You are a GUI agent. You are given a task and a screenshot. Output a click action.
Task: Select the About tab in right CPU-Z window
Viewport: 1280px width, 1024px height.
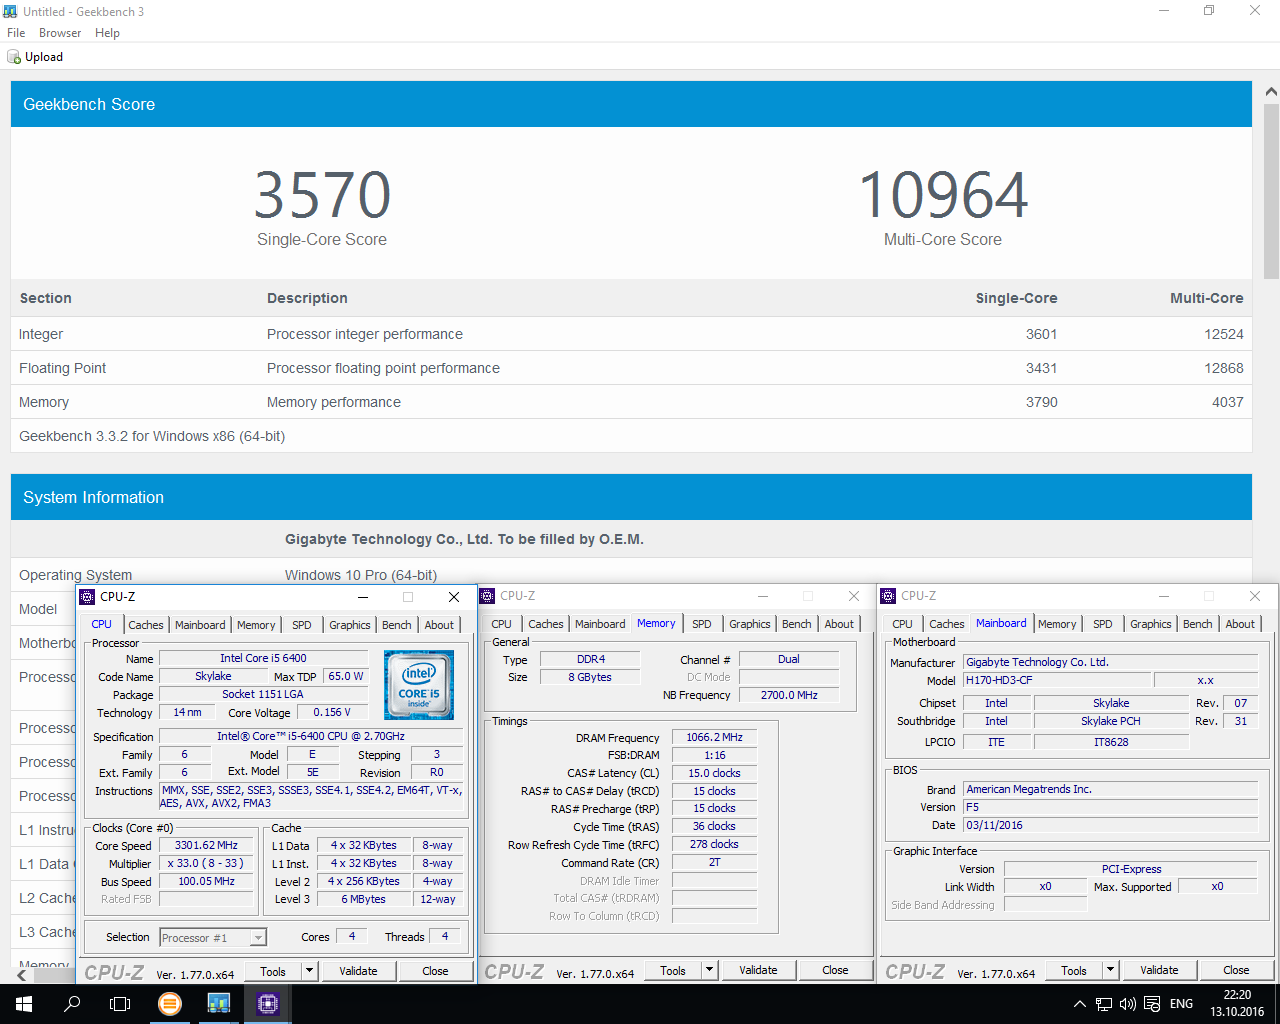(1240, 624)
